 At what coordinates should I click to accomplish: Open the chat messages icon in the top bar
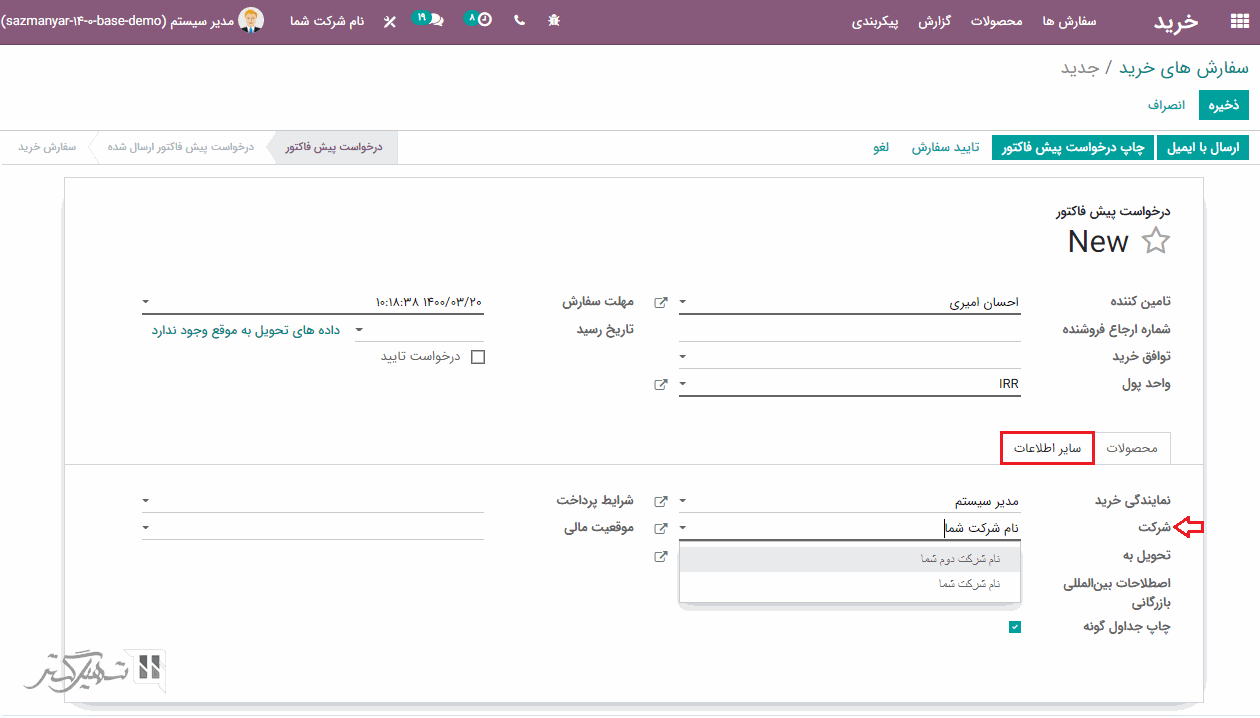(435, 20)
